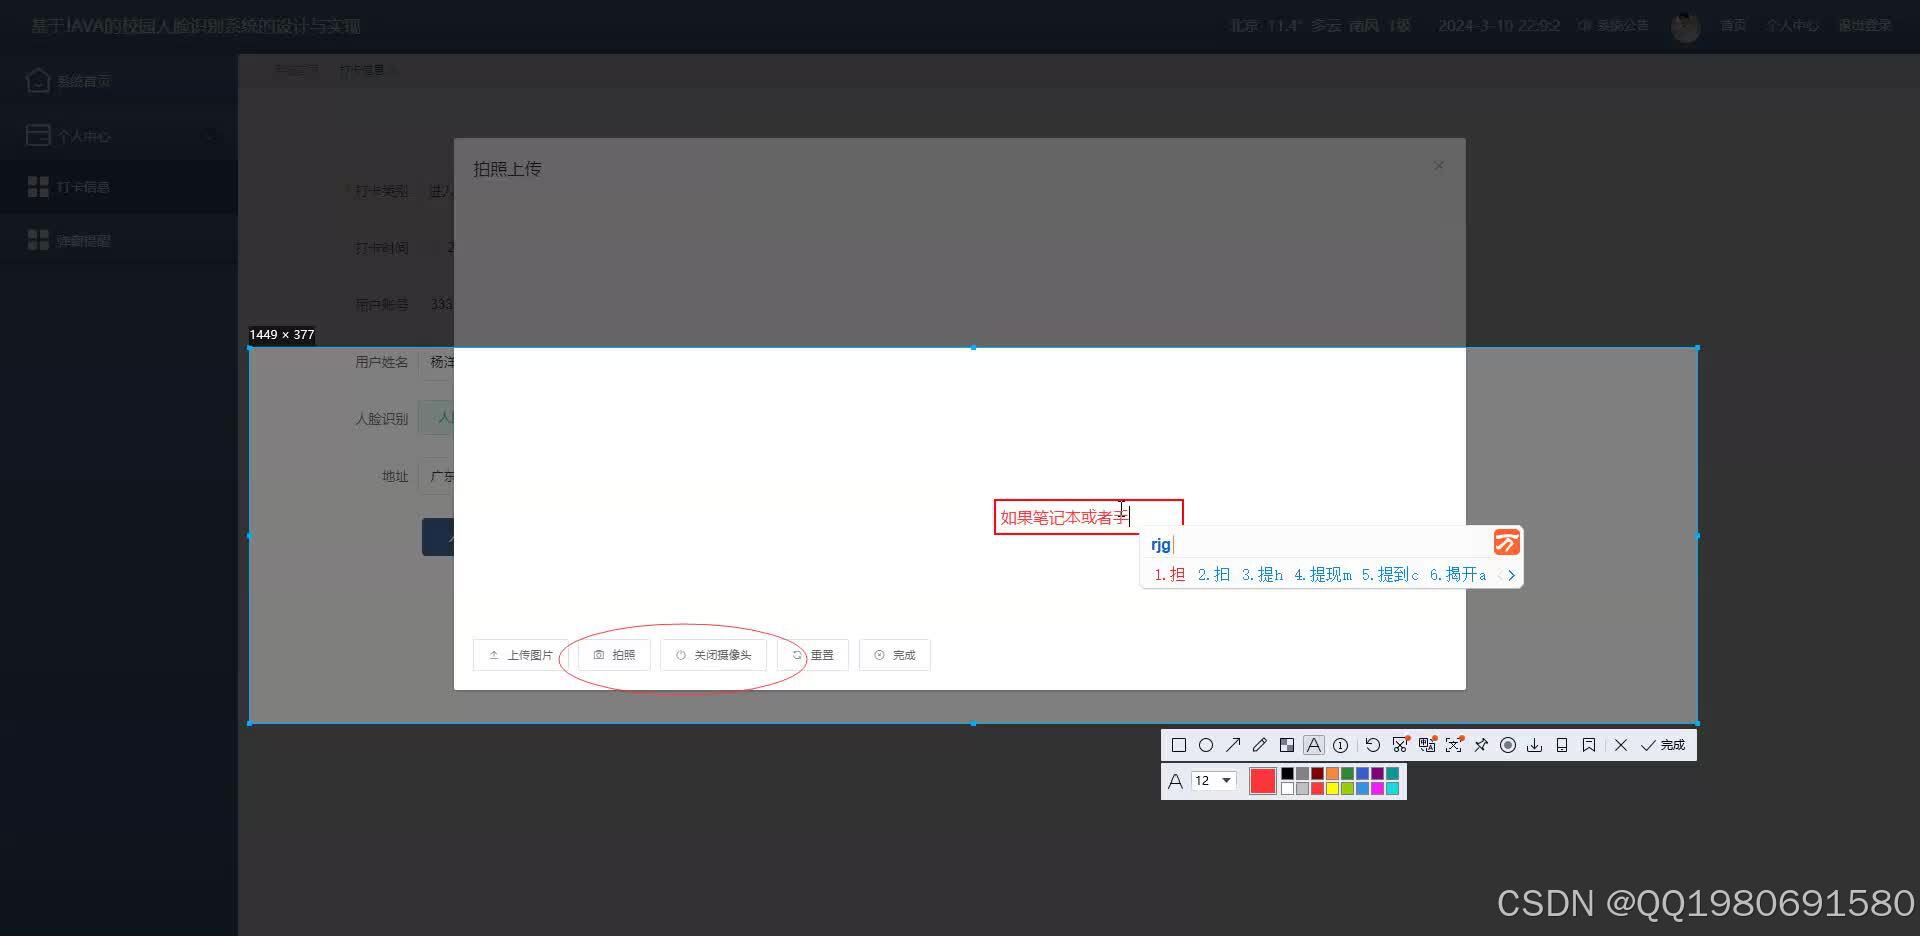Cancel the screenshot with the X icon
This screenshot has height=936, width=1920.
coord(1621,745)
